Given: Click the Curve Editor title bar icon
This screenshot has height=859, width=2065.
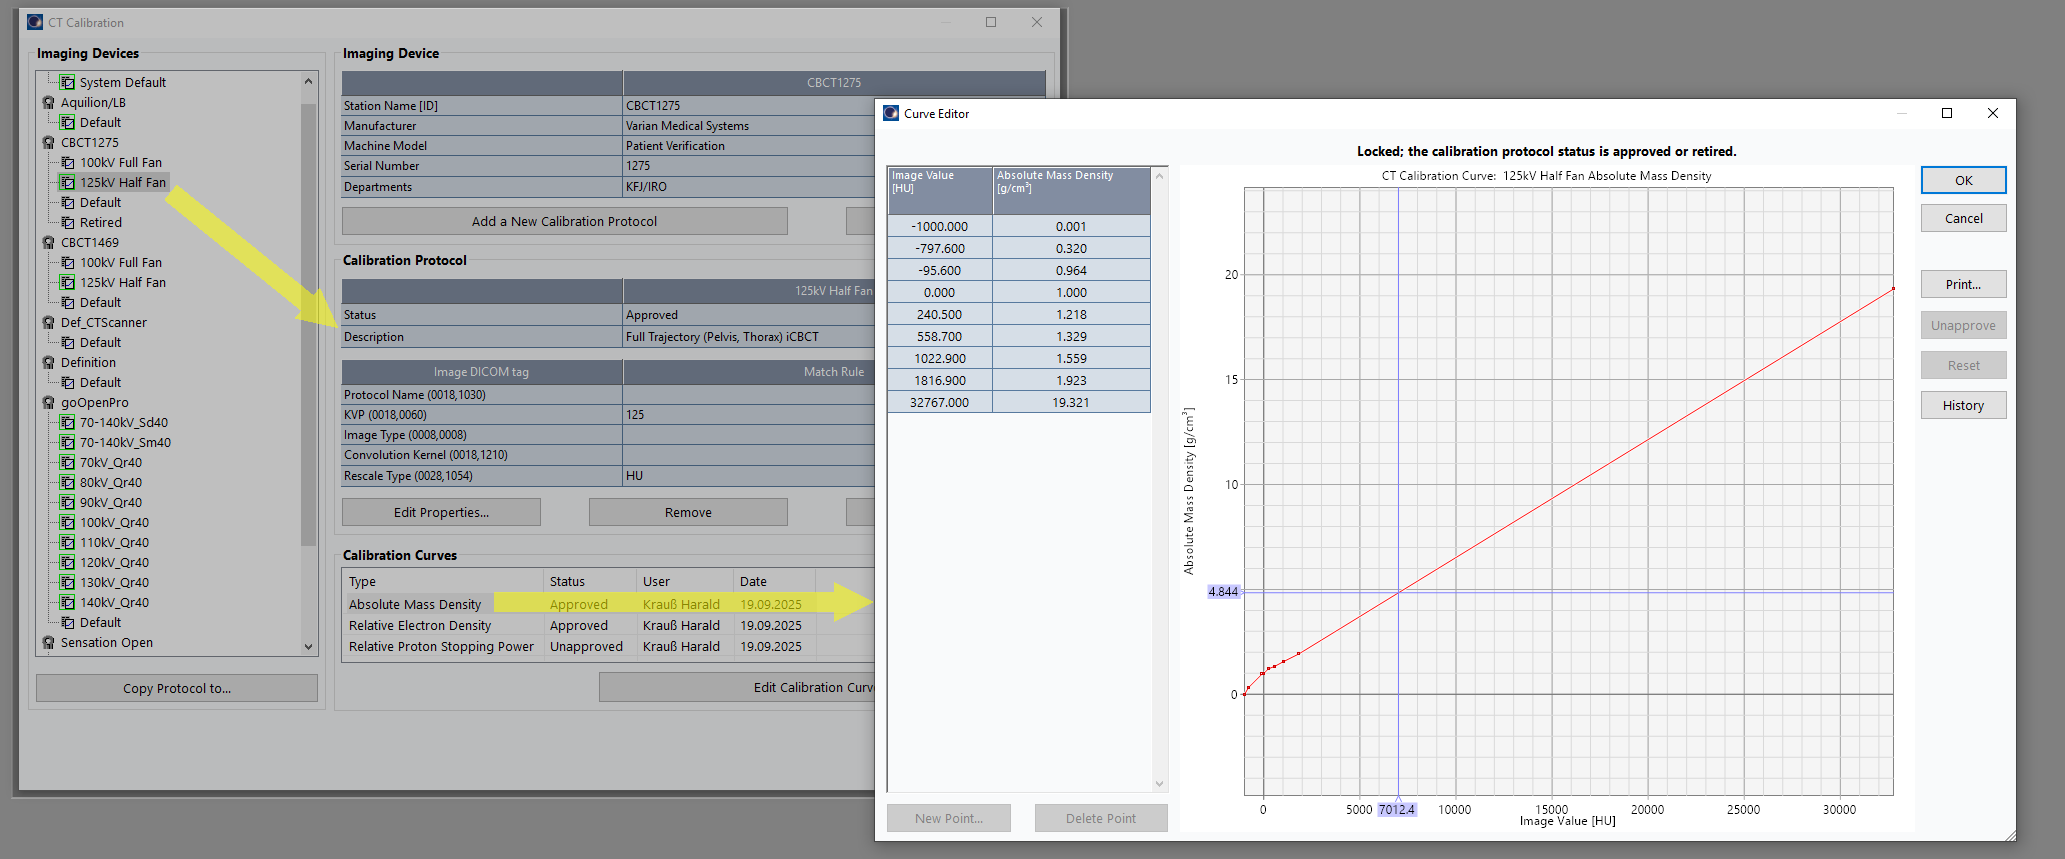Looking at the screenshot, I should tap(891, 114).
